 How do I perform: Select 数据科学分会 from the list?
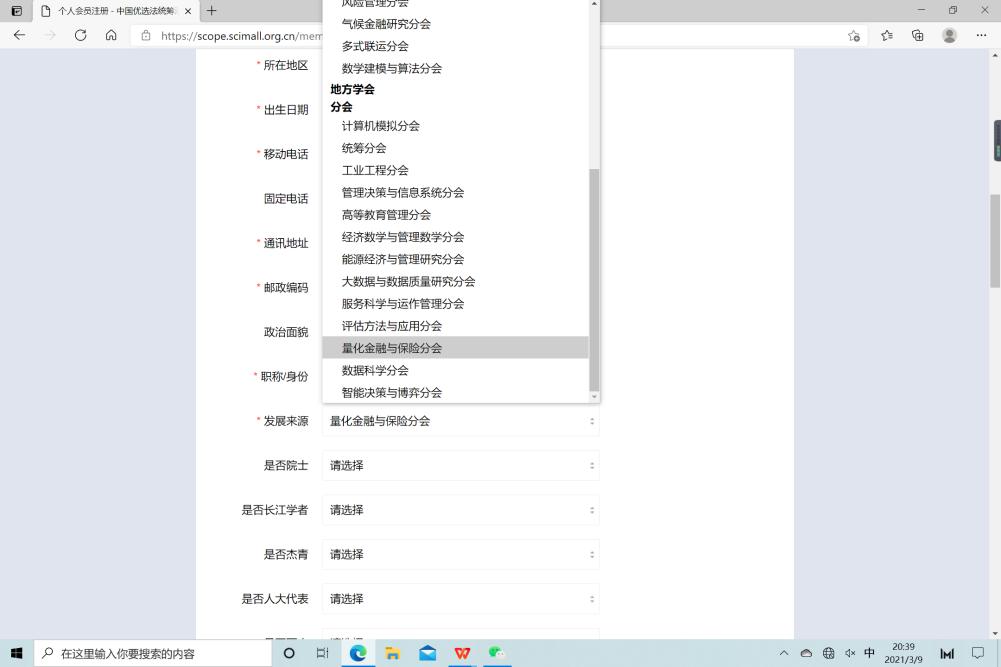pos(375,370)
